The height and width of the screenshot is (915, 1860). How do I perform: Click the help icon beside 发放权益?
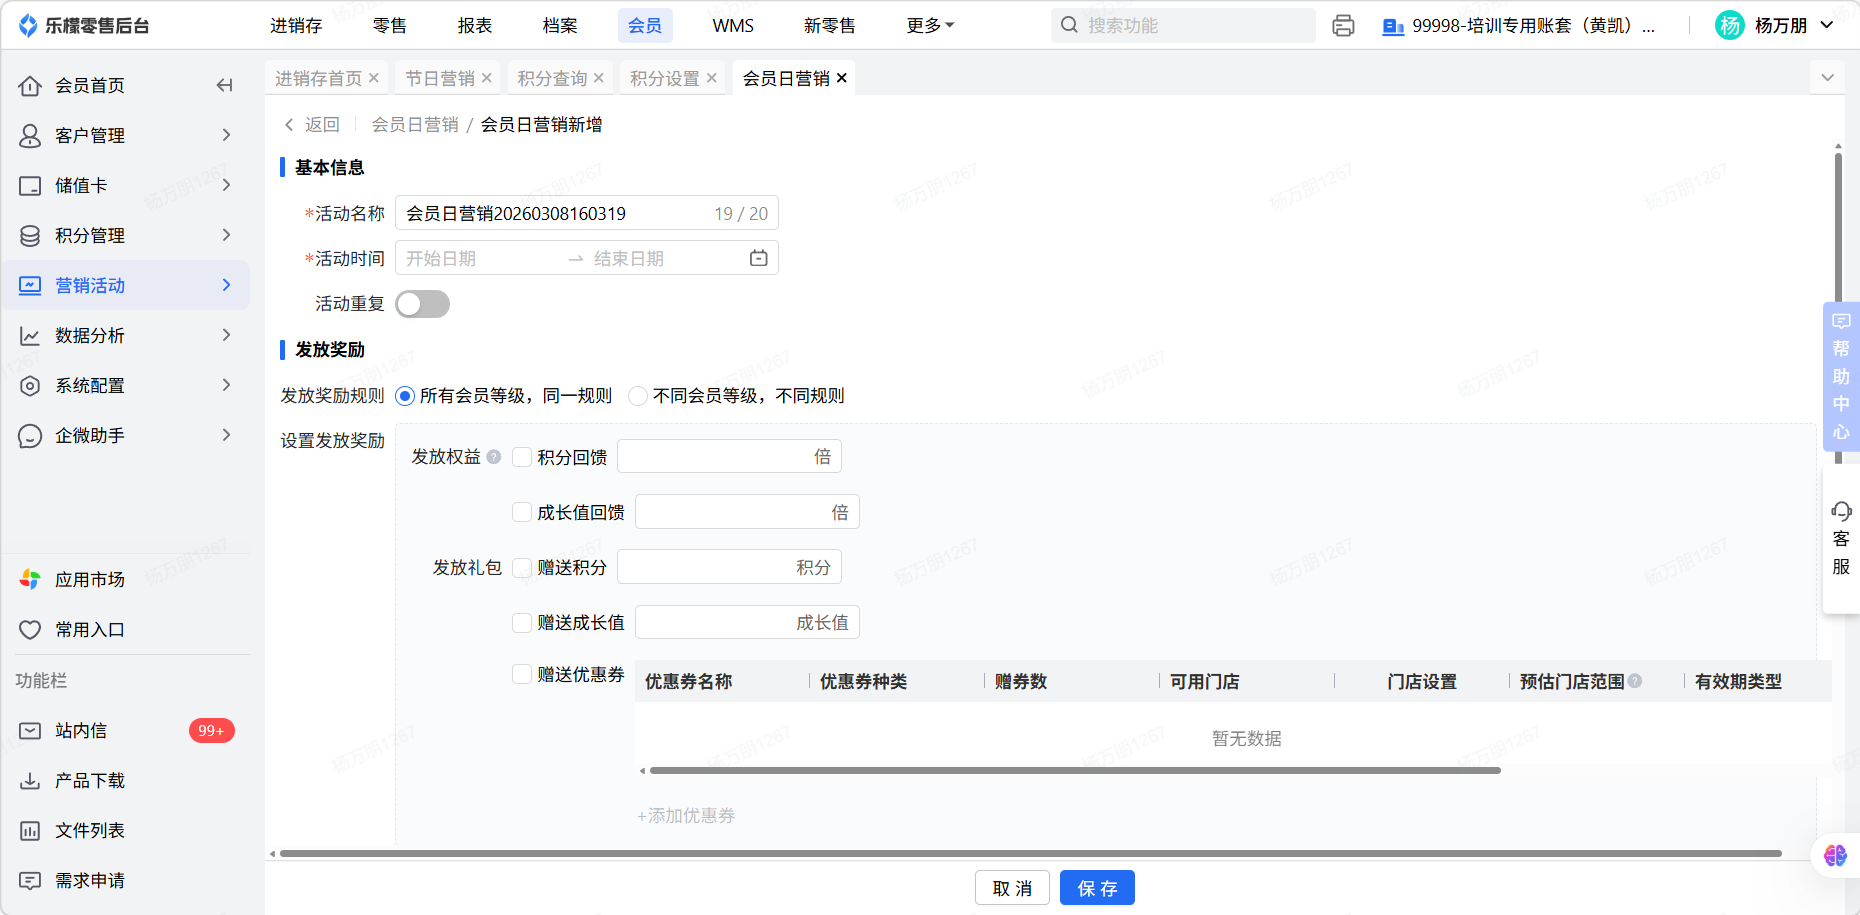[494, 457]
